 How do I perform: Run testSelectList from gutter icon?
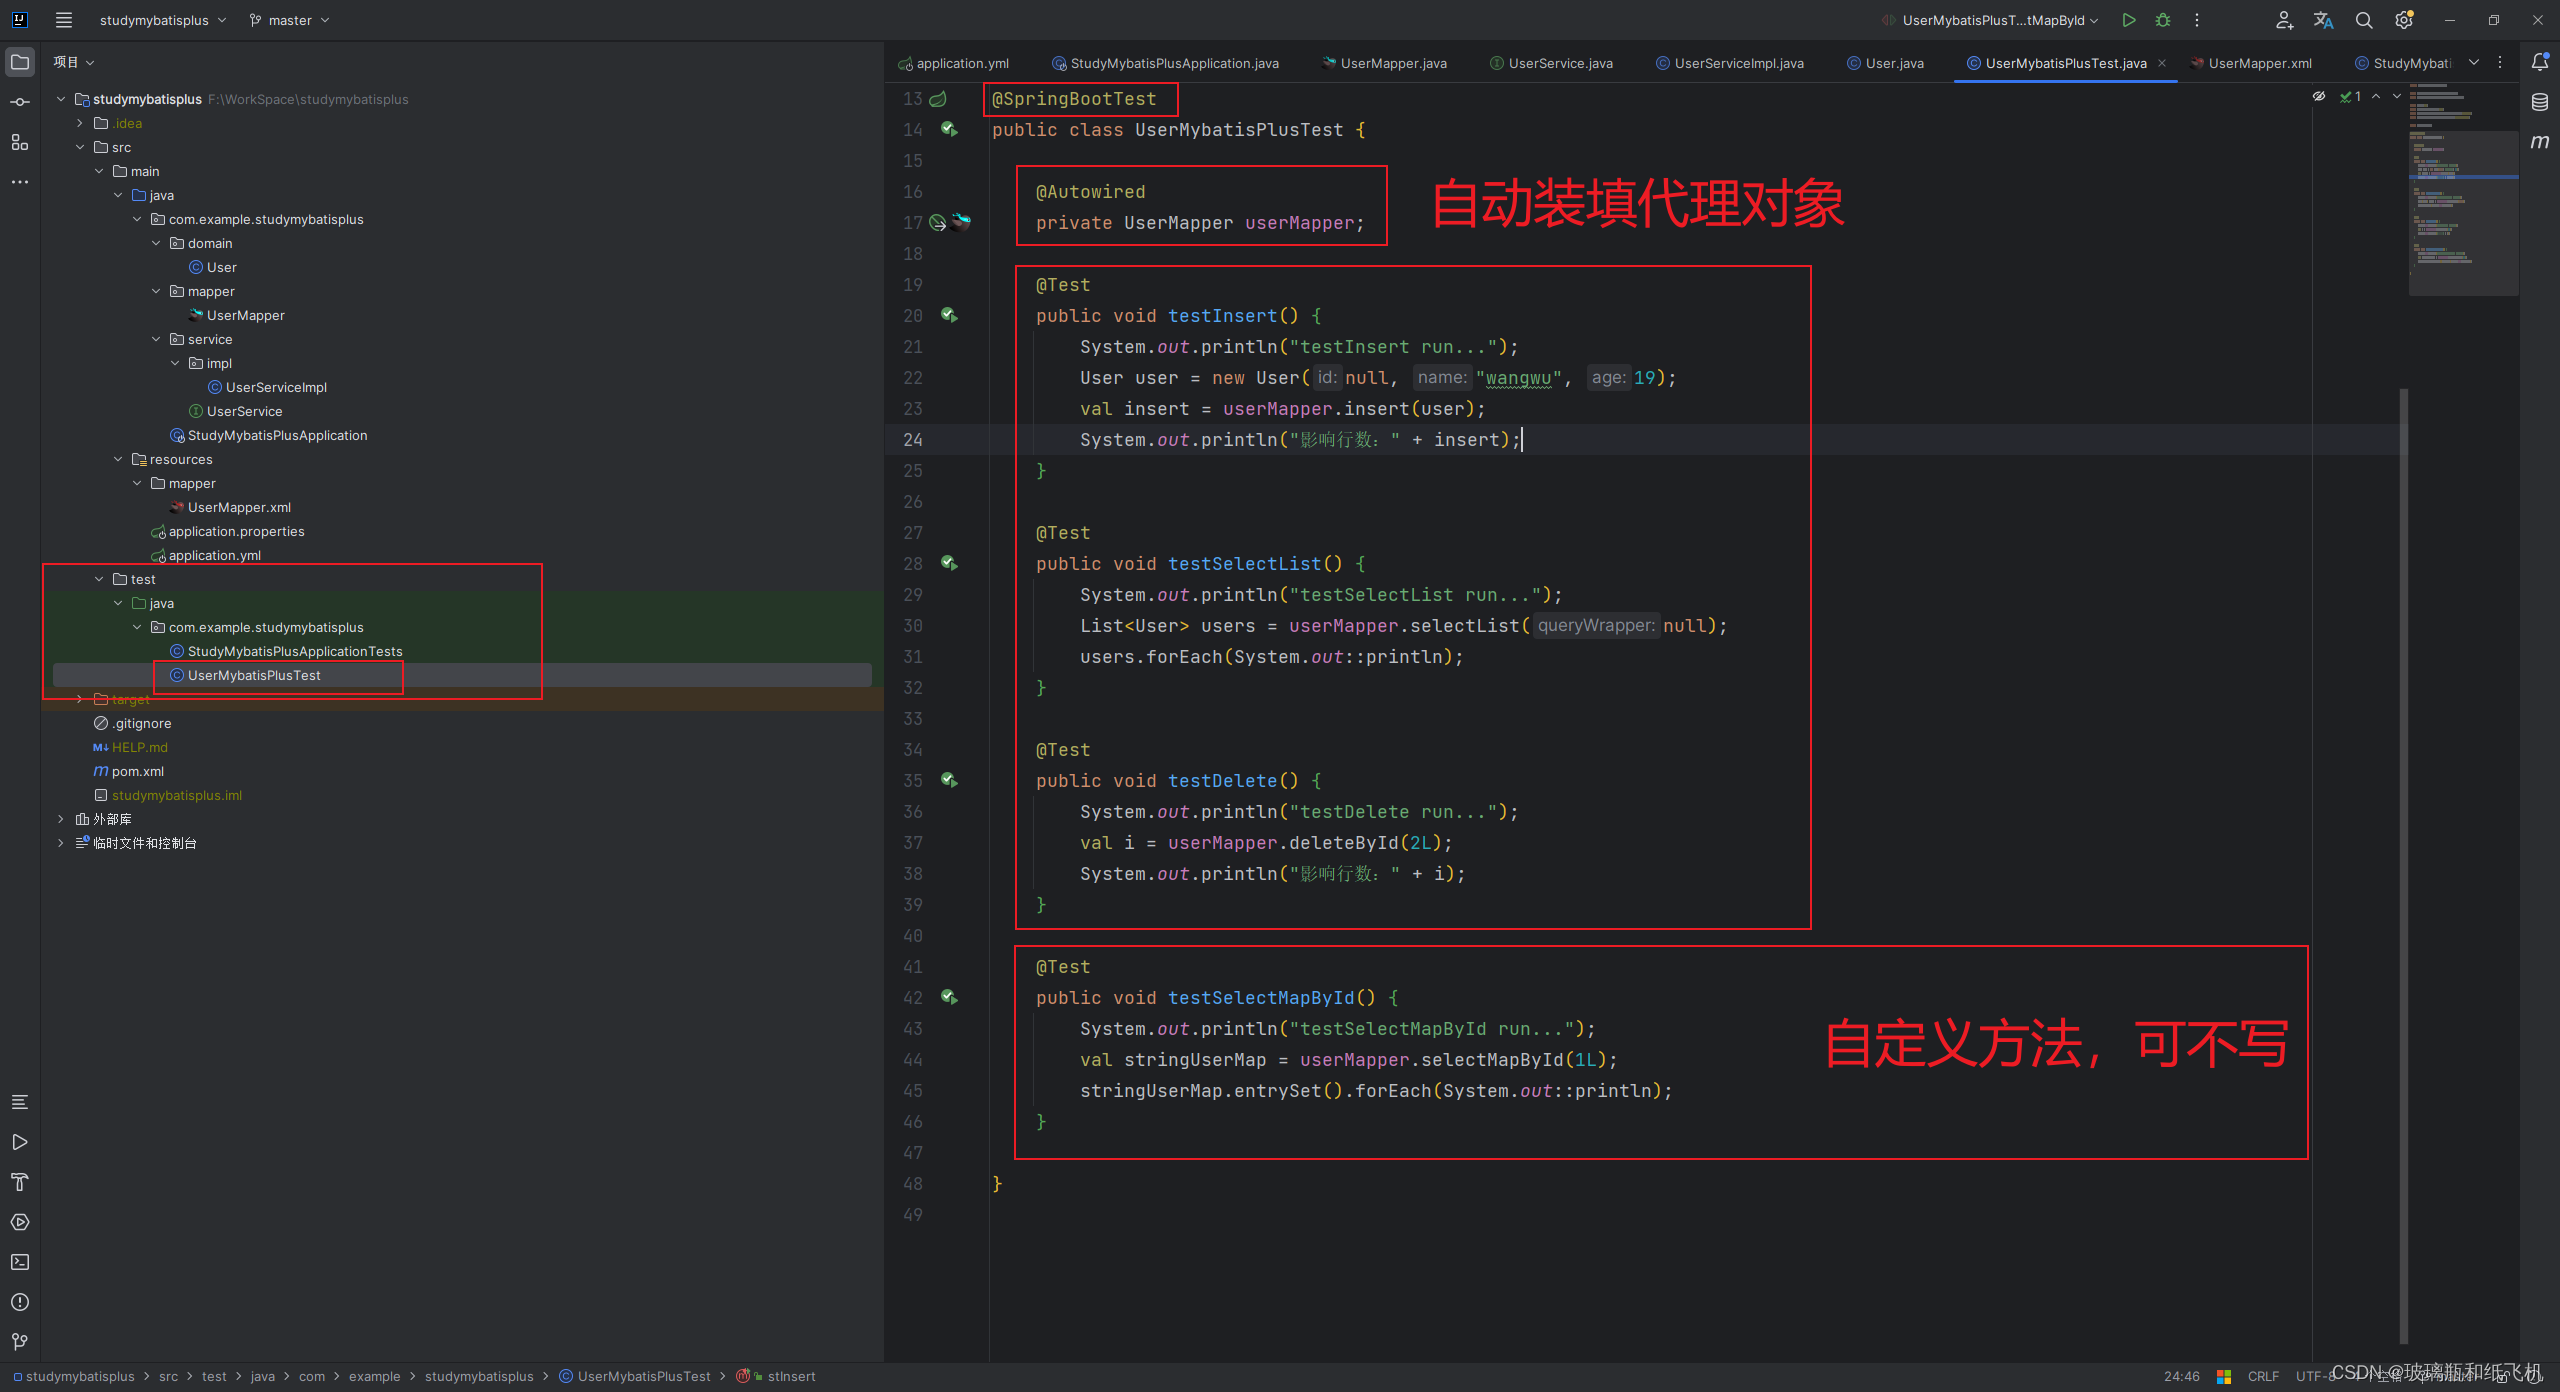[x=949, y=563]
